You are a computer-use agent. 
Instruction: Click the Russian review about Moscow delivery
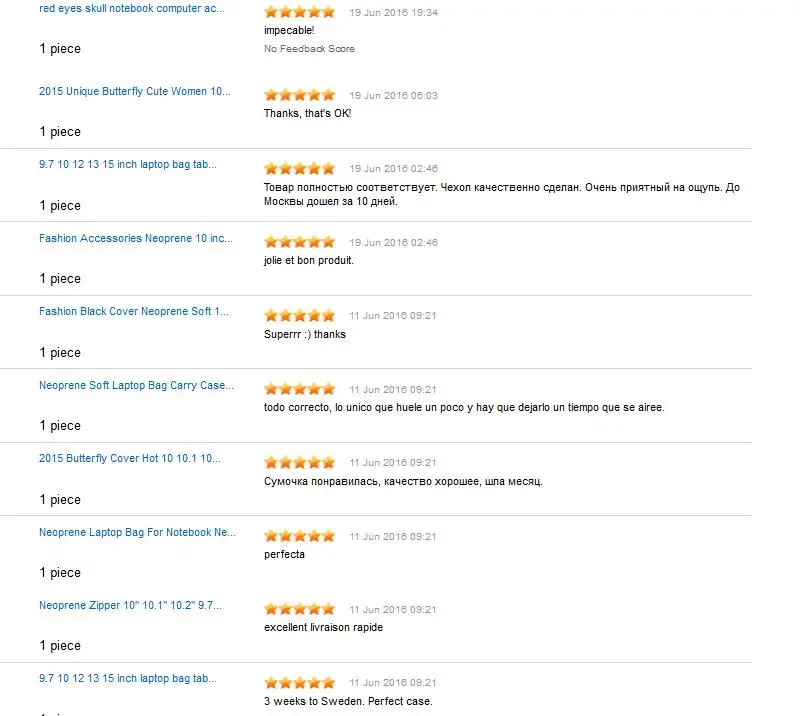coord(502,194)
